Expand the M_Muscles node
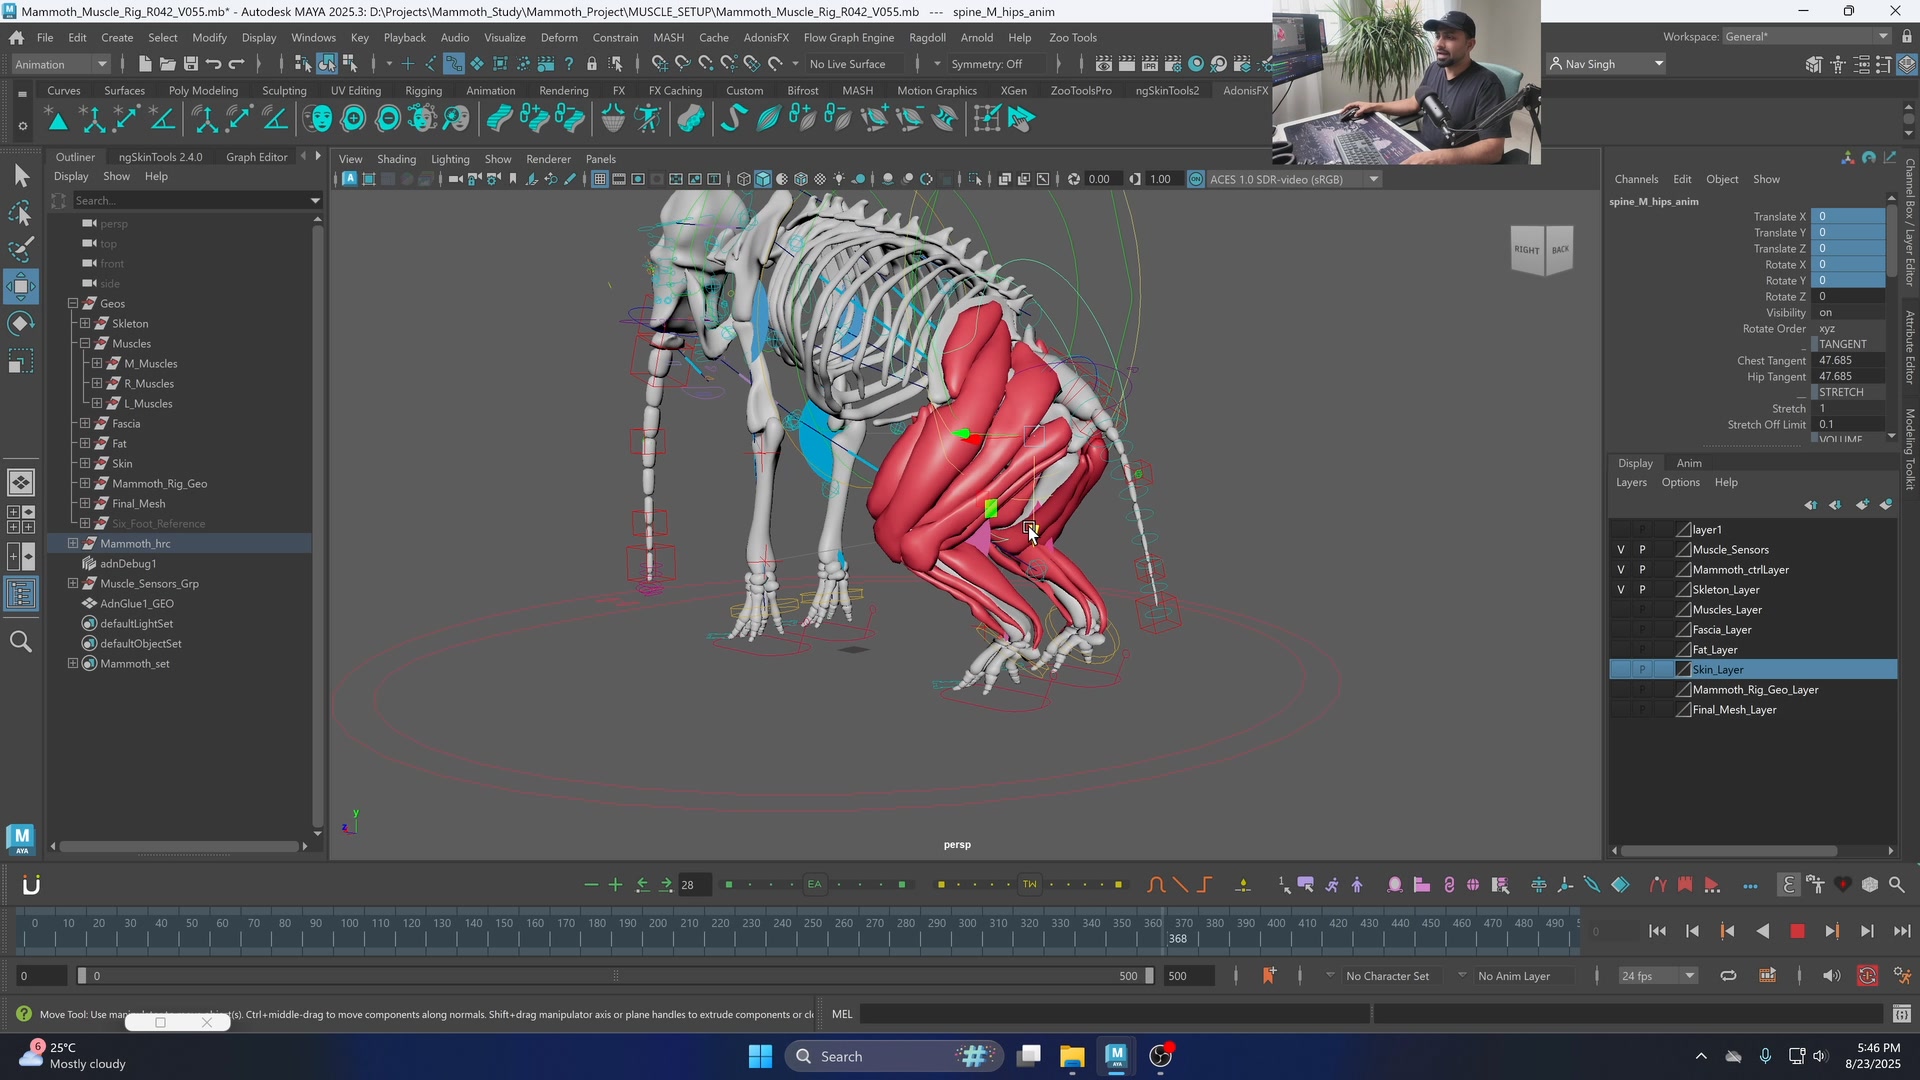This screenshot has height=1080, width=1920. click(x=97, y=363)
